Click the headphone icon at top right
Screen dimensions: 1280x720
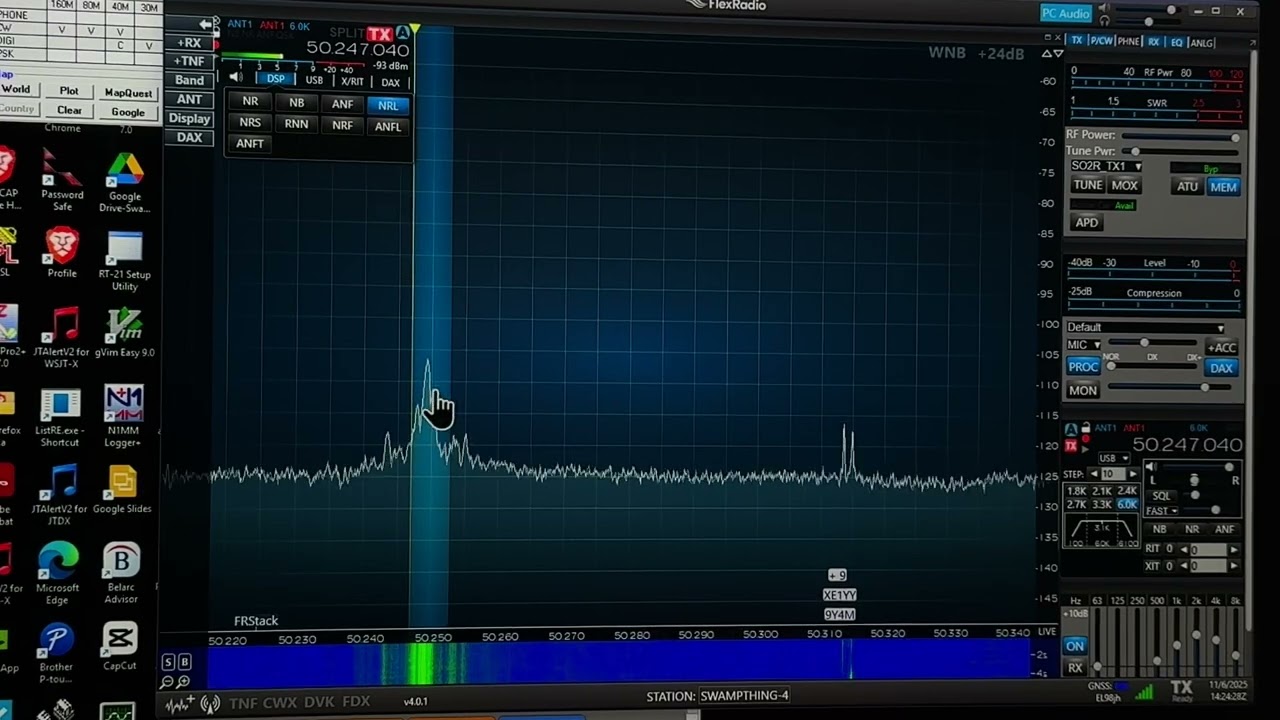click(x=1105, y=21)
